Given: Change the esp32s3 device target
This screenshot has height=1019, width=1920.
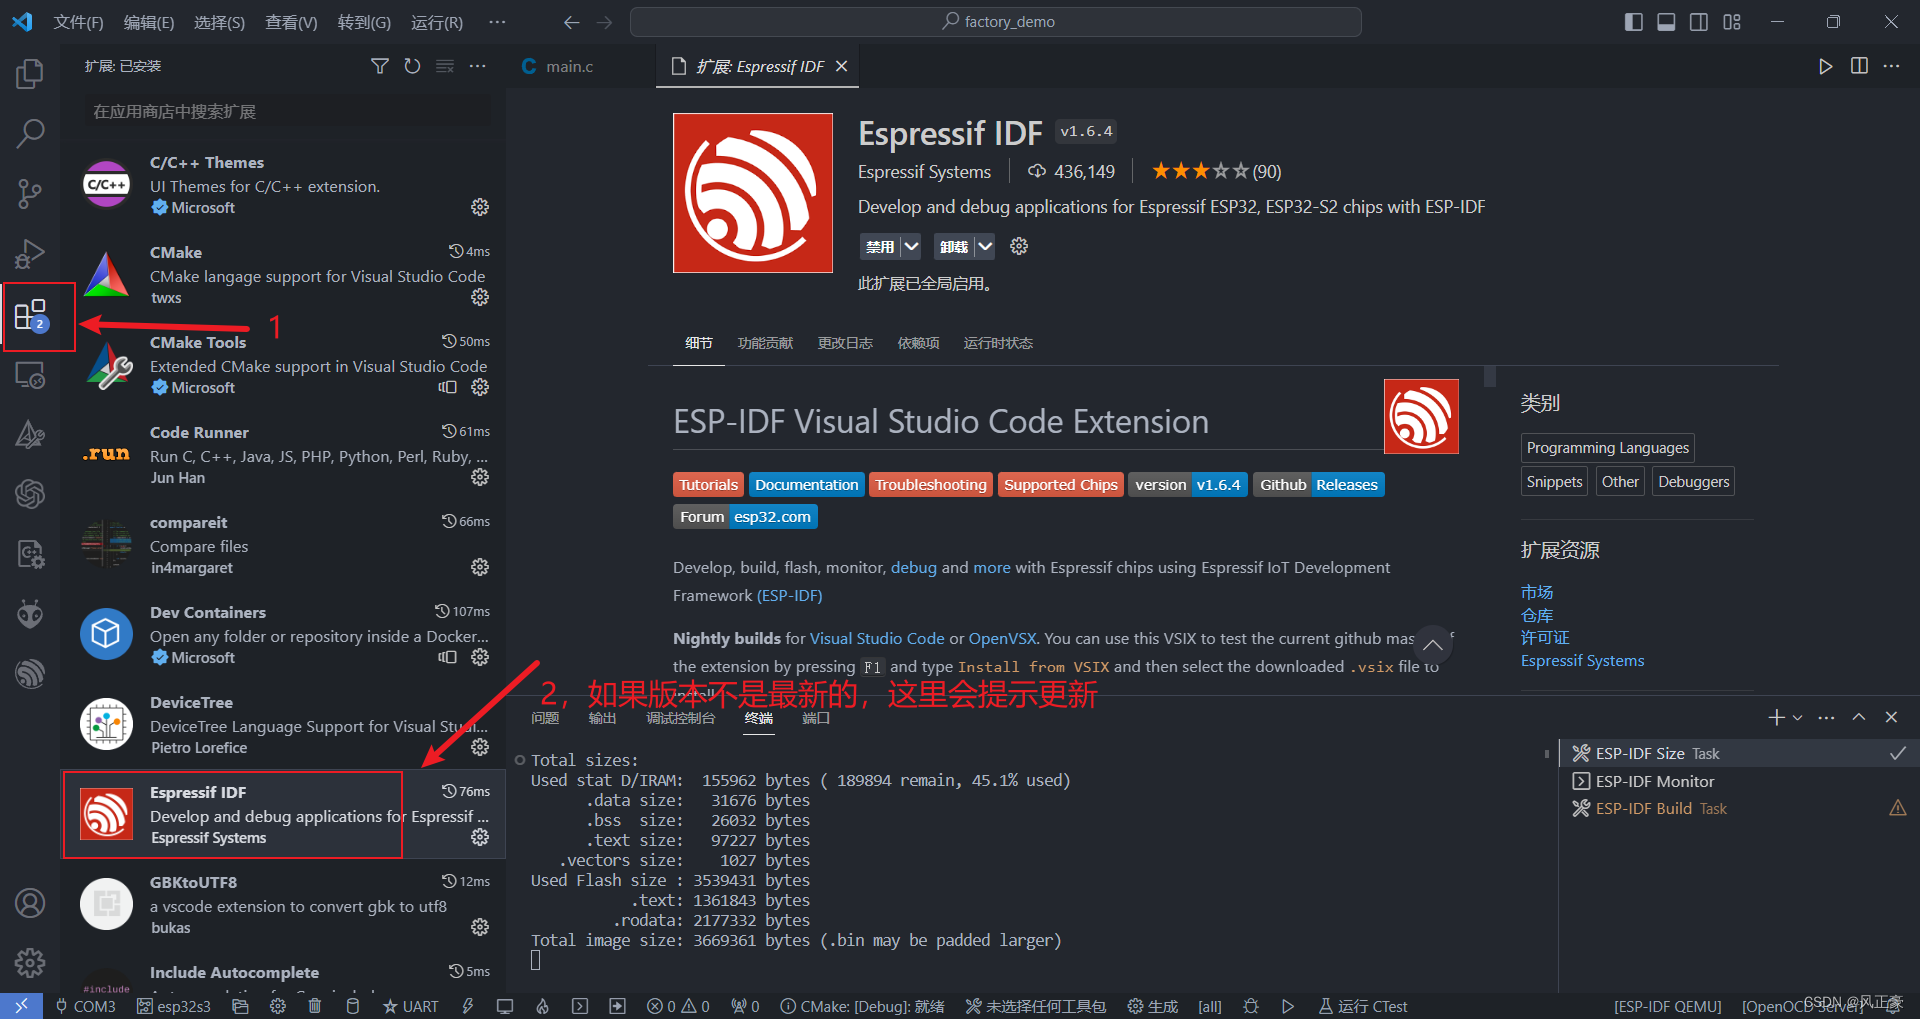Looking at the screenshot, I should [174, 1006].
